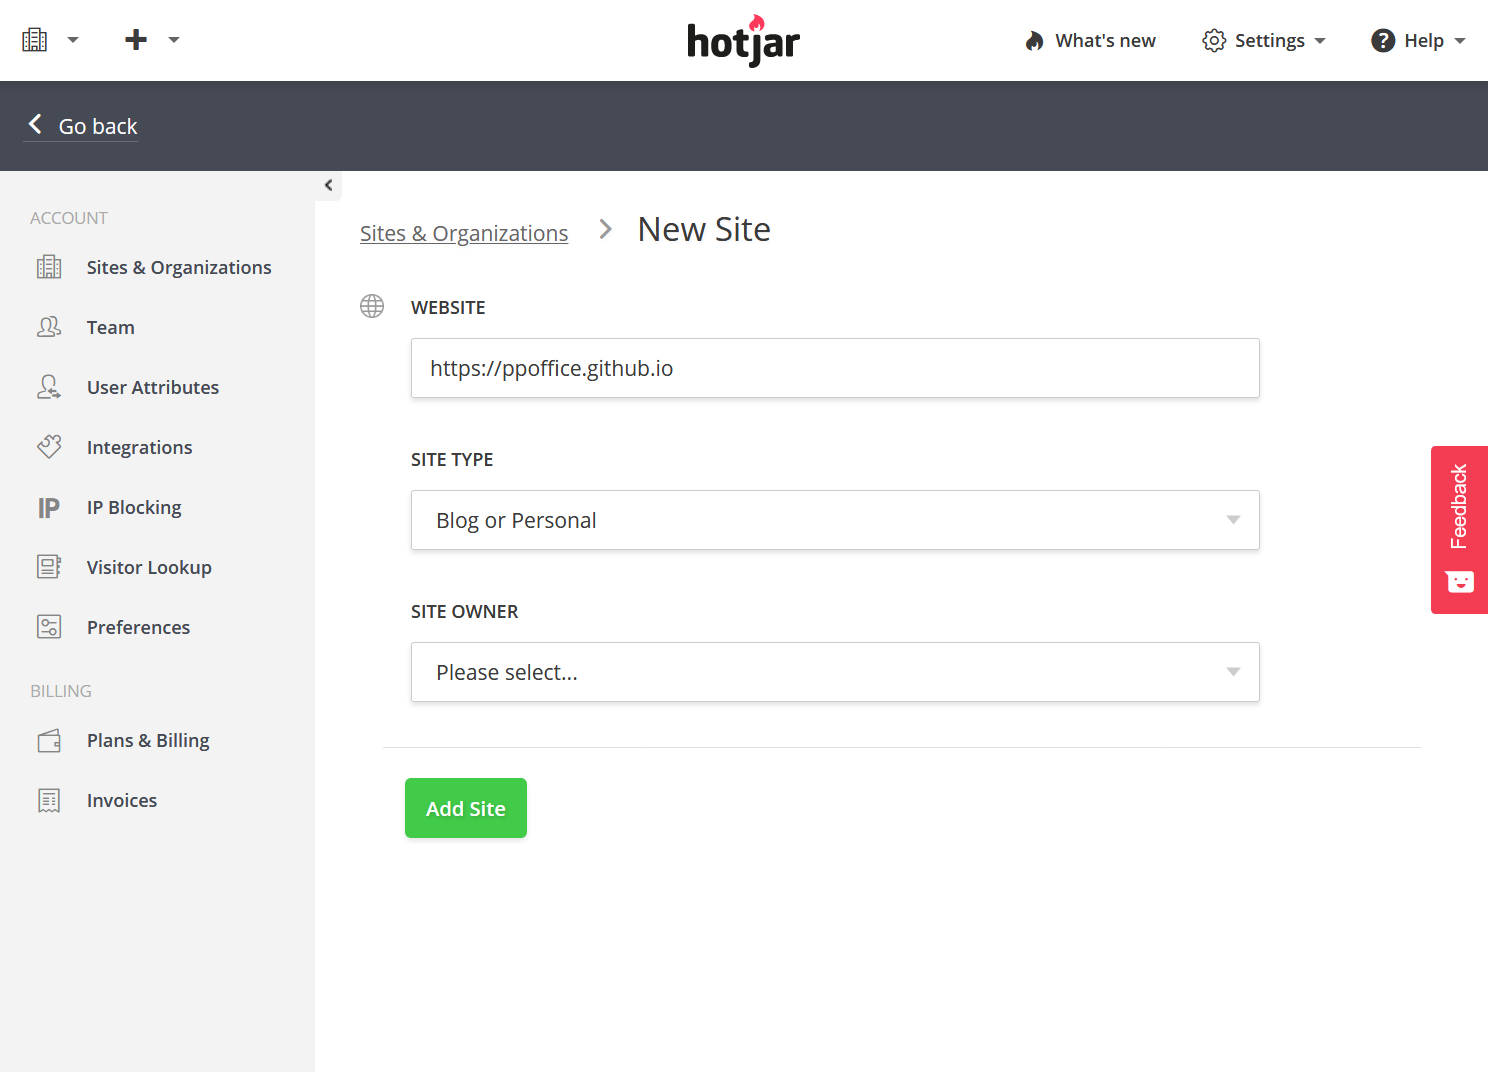Open IP Blocking settings
This screenshot has height=1072, width=1488.
tap(134, 507)
